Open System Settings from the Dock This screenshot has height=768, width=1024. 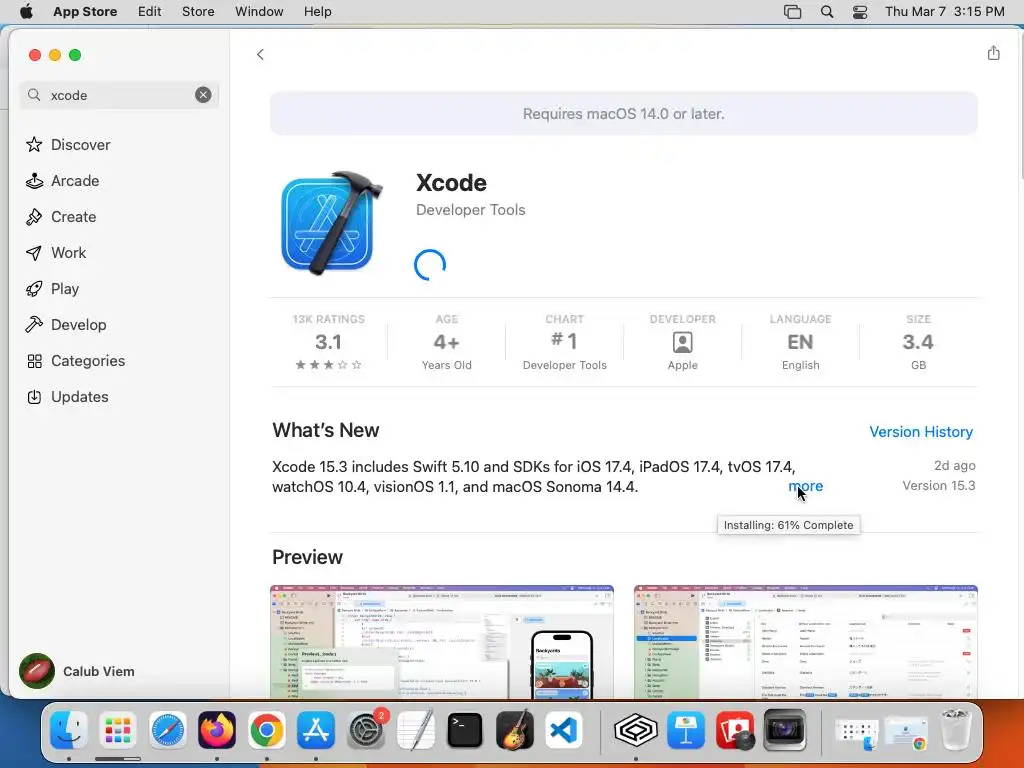[x=366, y=729]
